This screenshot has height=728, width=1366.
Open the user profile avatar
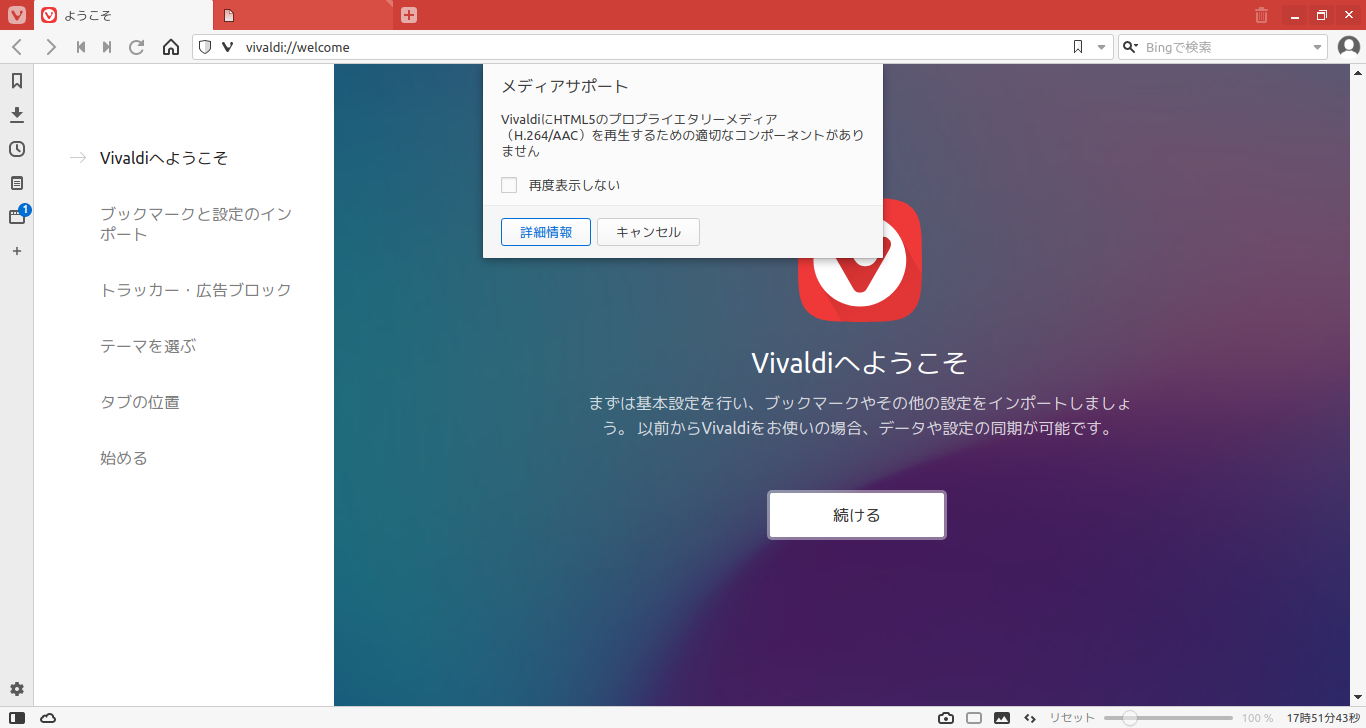[1349, 47]
